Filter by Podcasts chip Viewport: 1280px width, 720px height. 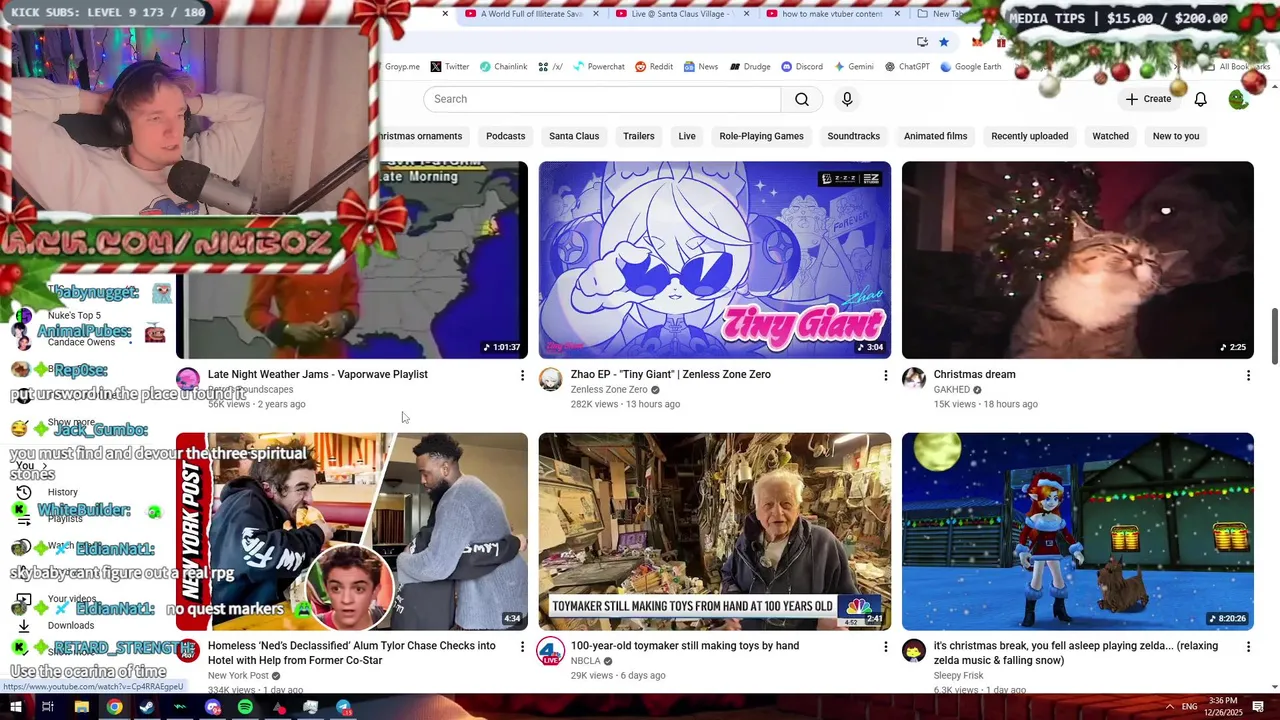click(x=505, y=136)
